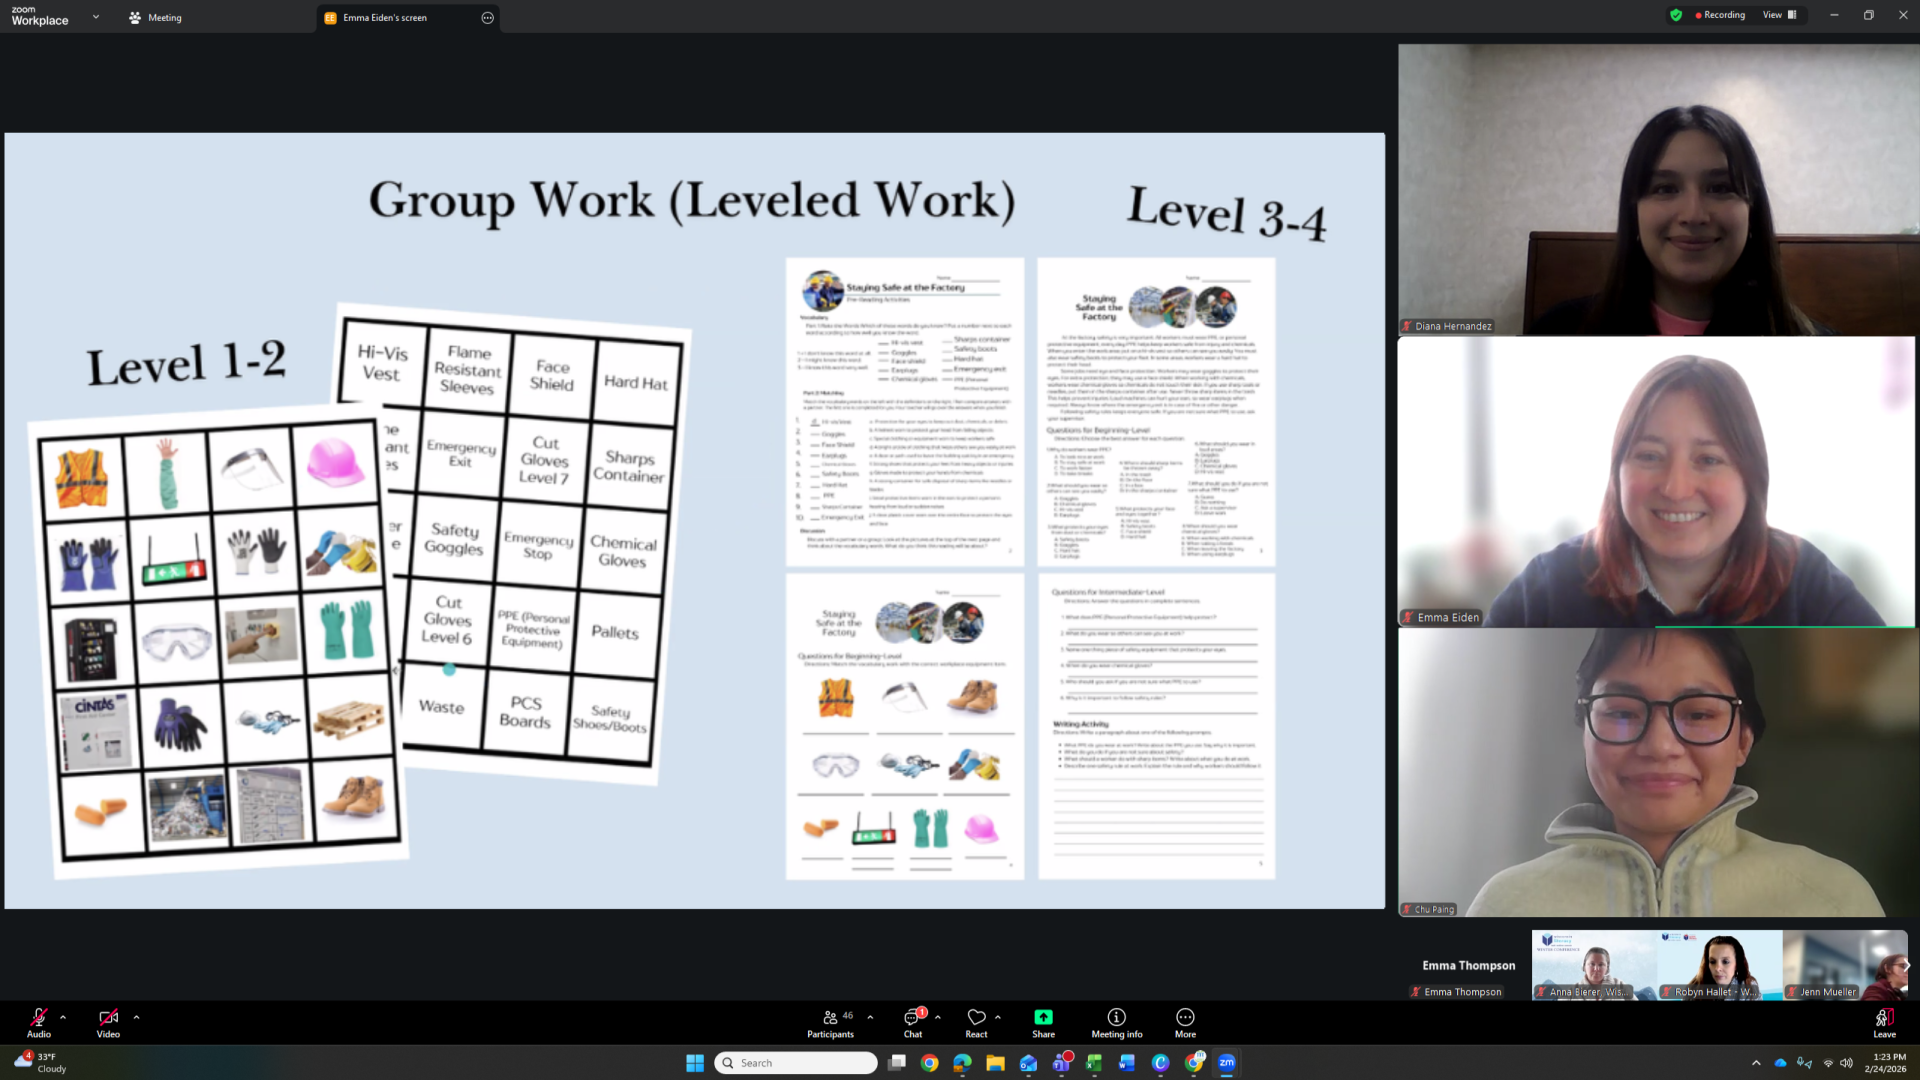This screenshot has width=1920, height=1080.
Task: Open options on Emma Eiden's screen tab
Action: click(x=487, y=18)
